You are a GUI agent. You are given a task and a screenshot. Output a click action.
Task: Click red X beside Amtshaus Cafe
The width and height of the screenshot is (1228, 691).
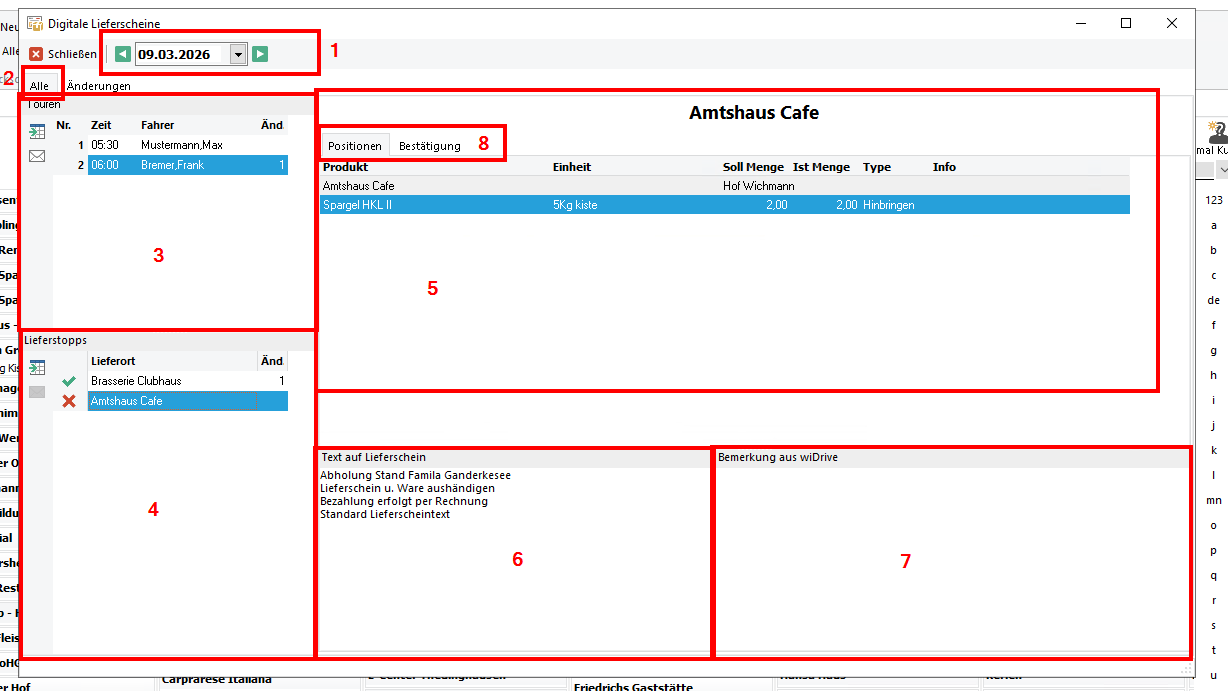(x=69, y=401)
